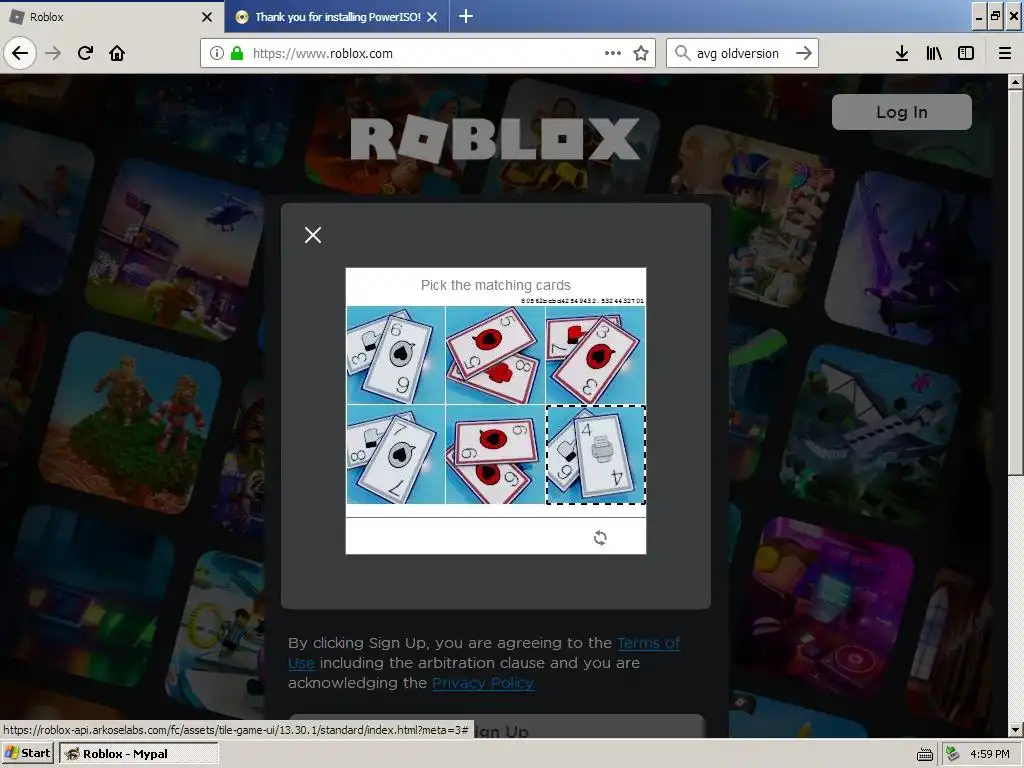Click the Roblox logo
Screen dimensions: 1024x768
click(495, 138)
